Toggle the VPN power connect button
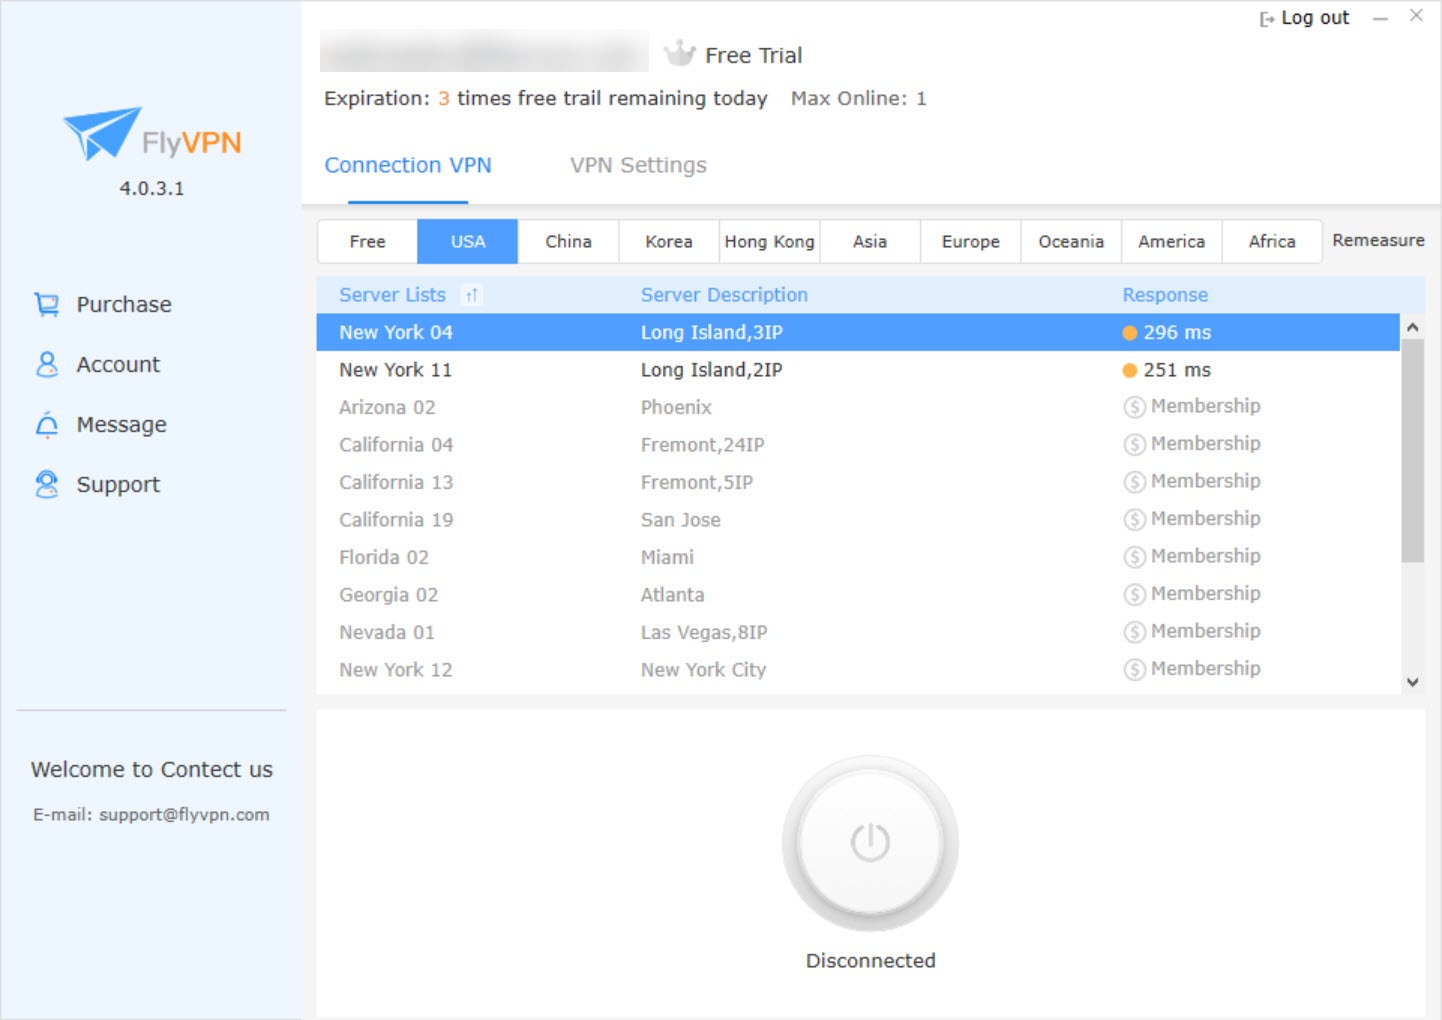1442x1020 pixels. click(870, 842)
